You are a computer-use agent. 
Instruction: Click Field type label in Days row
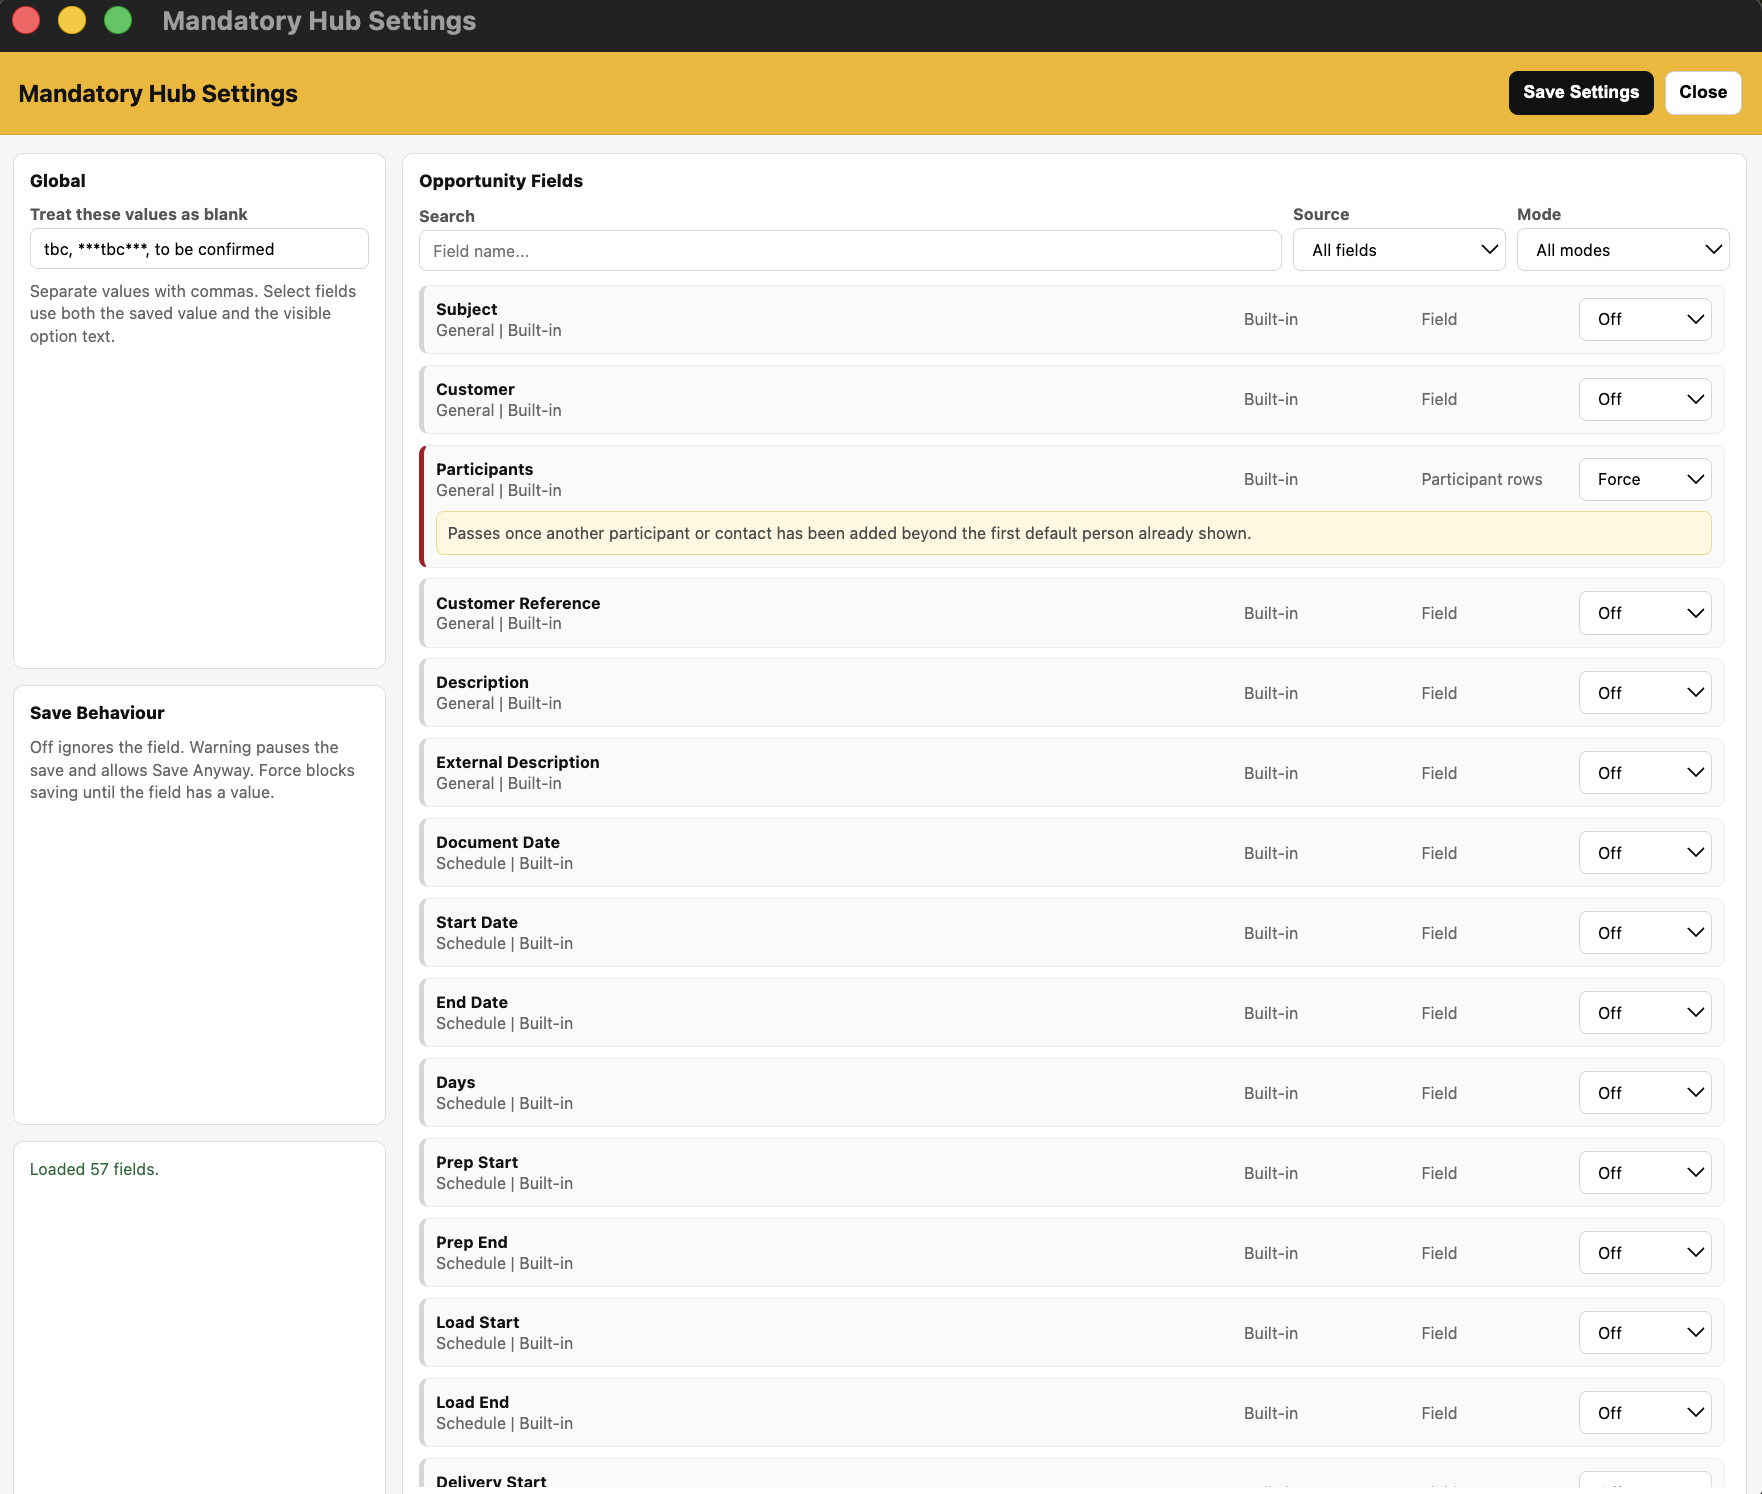(1438, 1093)
